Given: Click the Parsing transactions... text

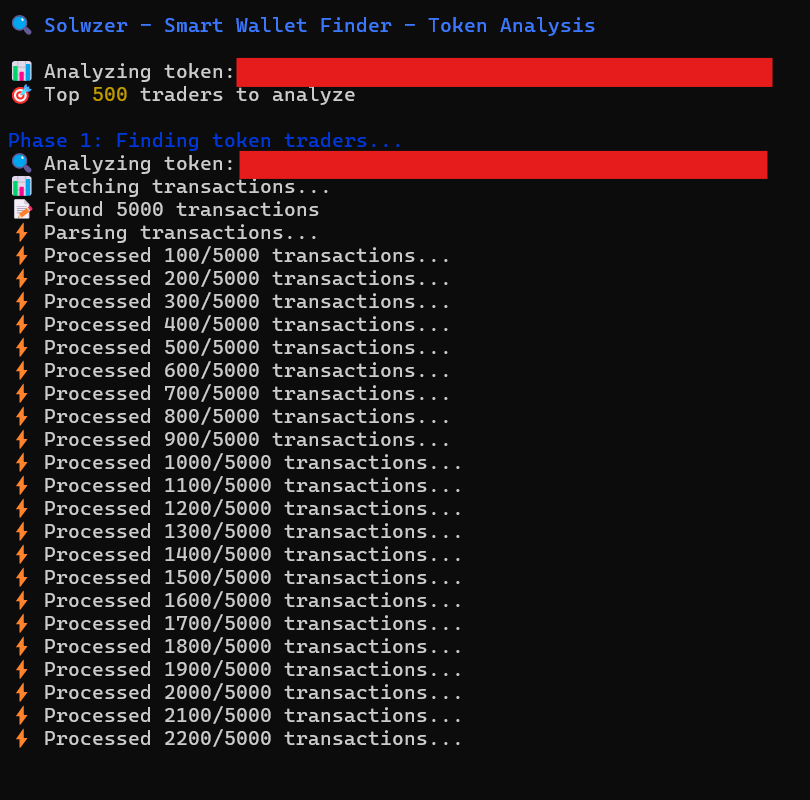Looking at the screenshot, I should (181, 232).
